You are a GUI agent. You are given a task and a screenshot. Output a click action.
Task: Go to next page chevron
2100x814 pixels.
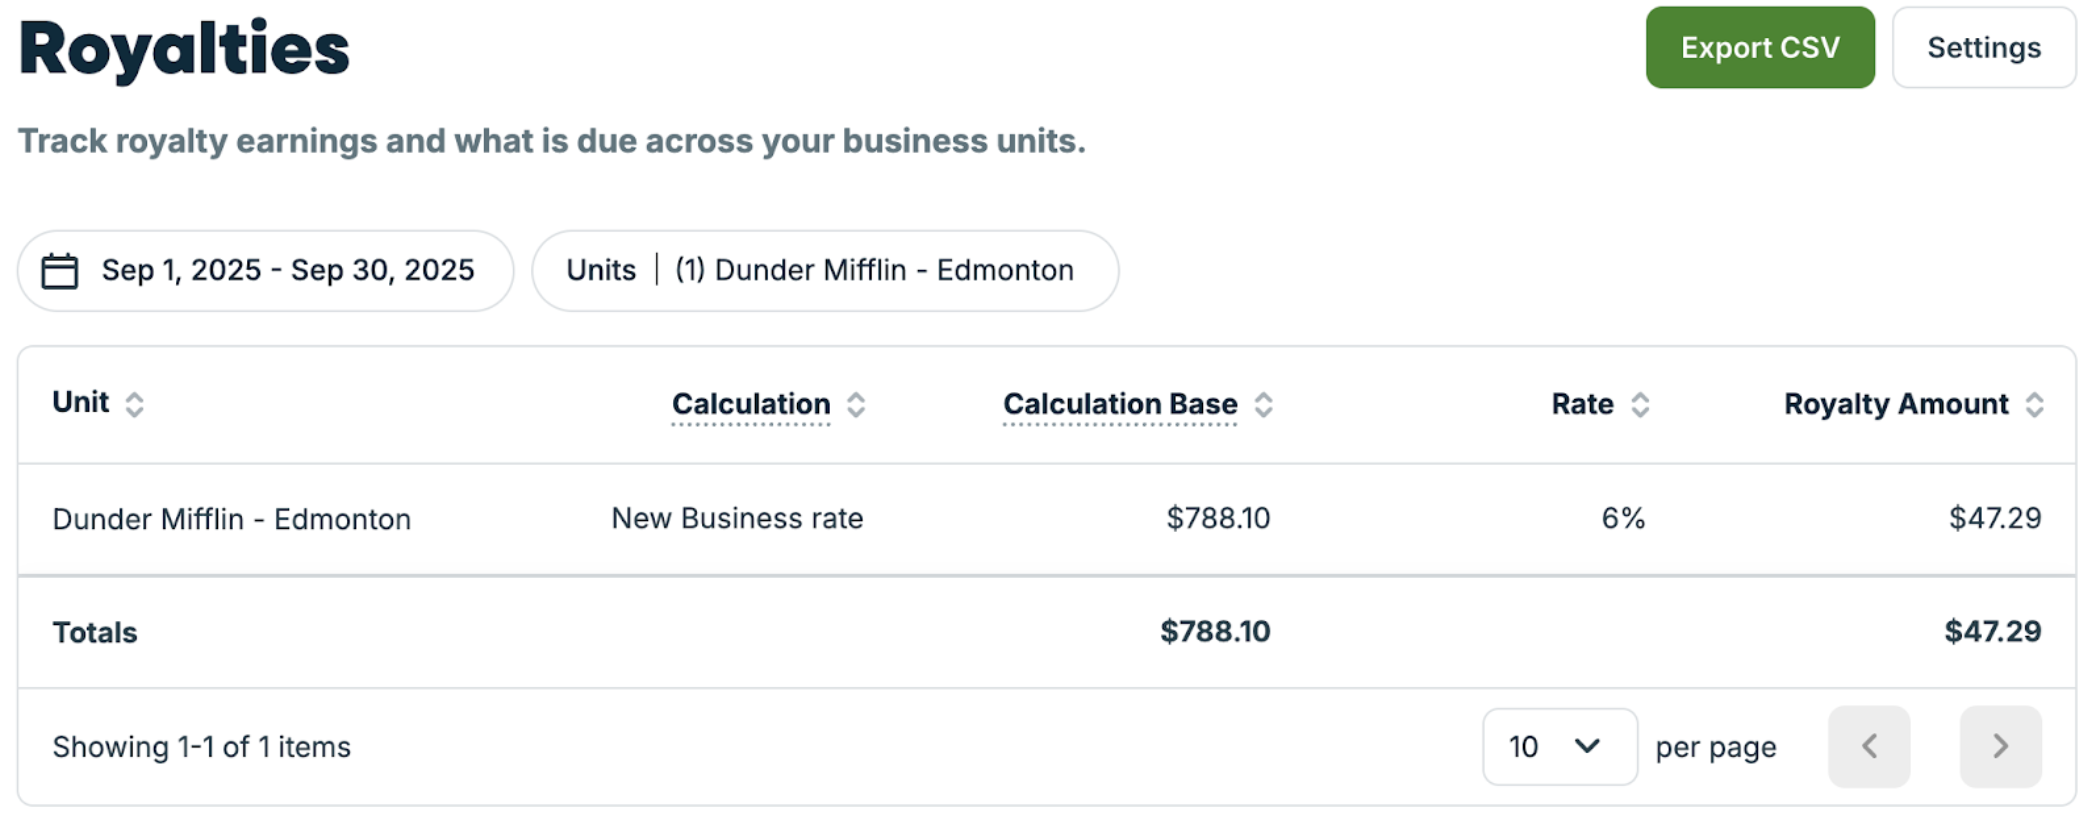[2000, 746]
